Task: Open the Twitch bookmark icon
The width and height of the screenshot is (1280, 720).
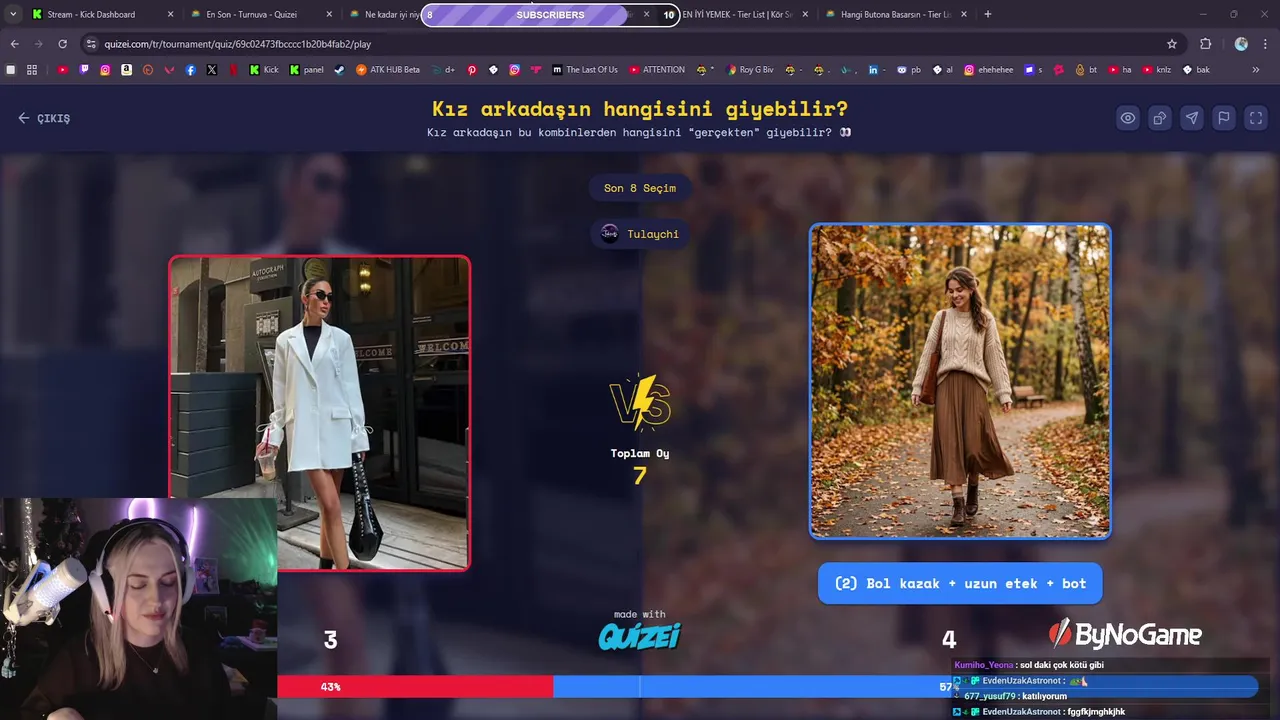Action: (84, 70)
